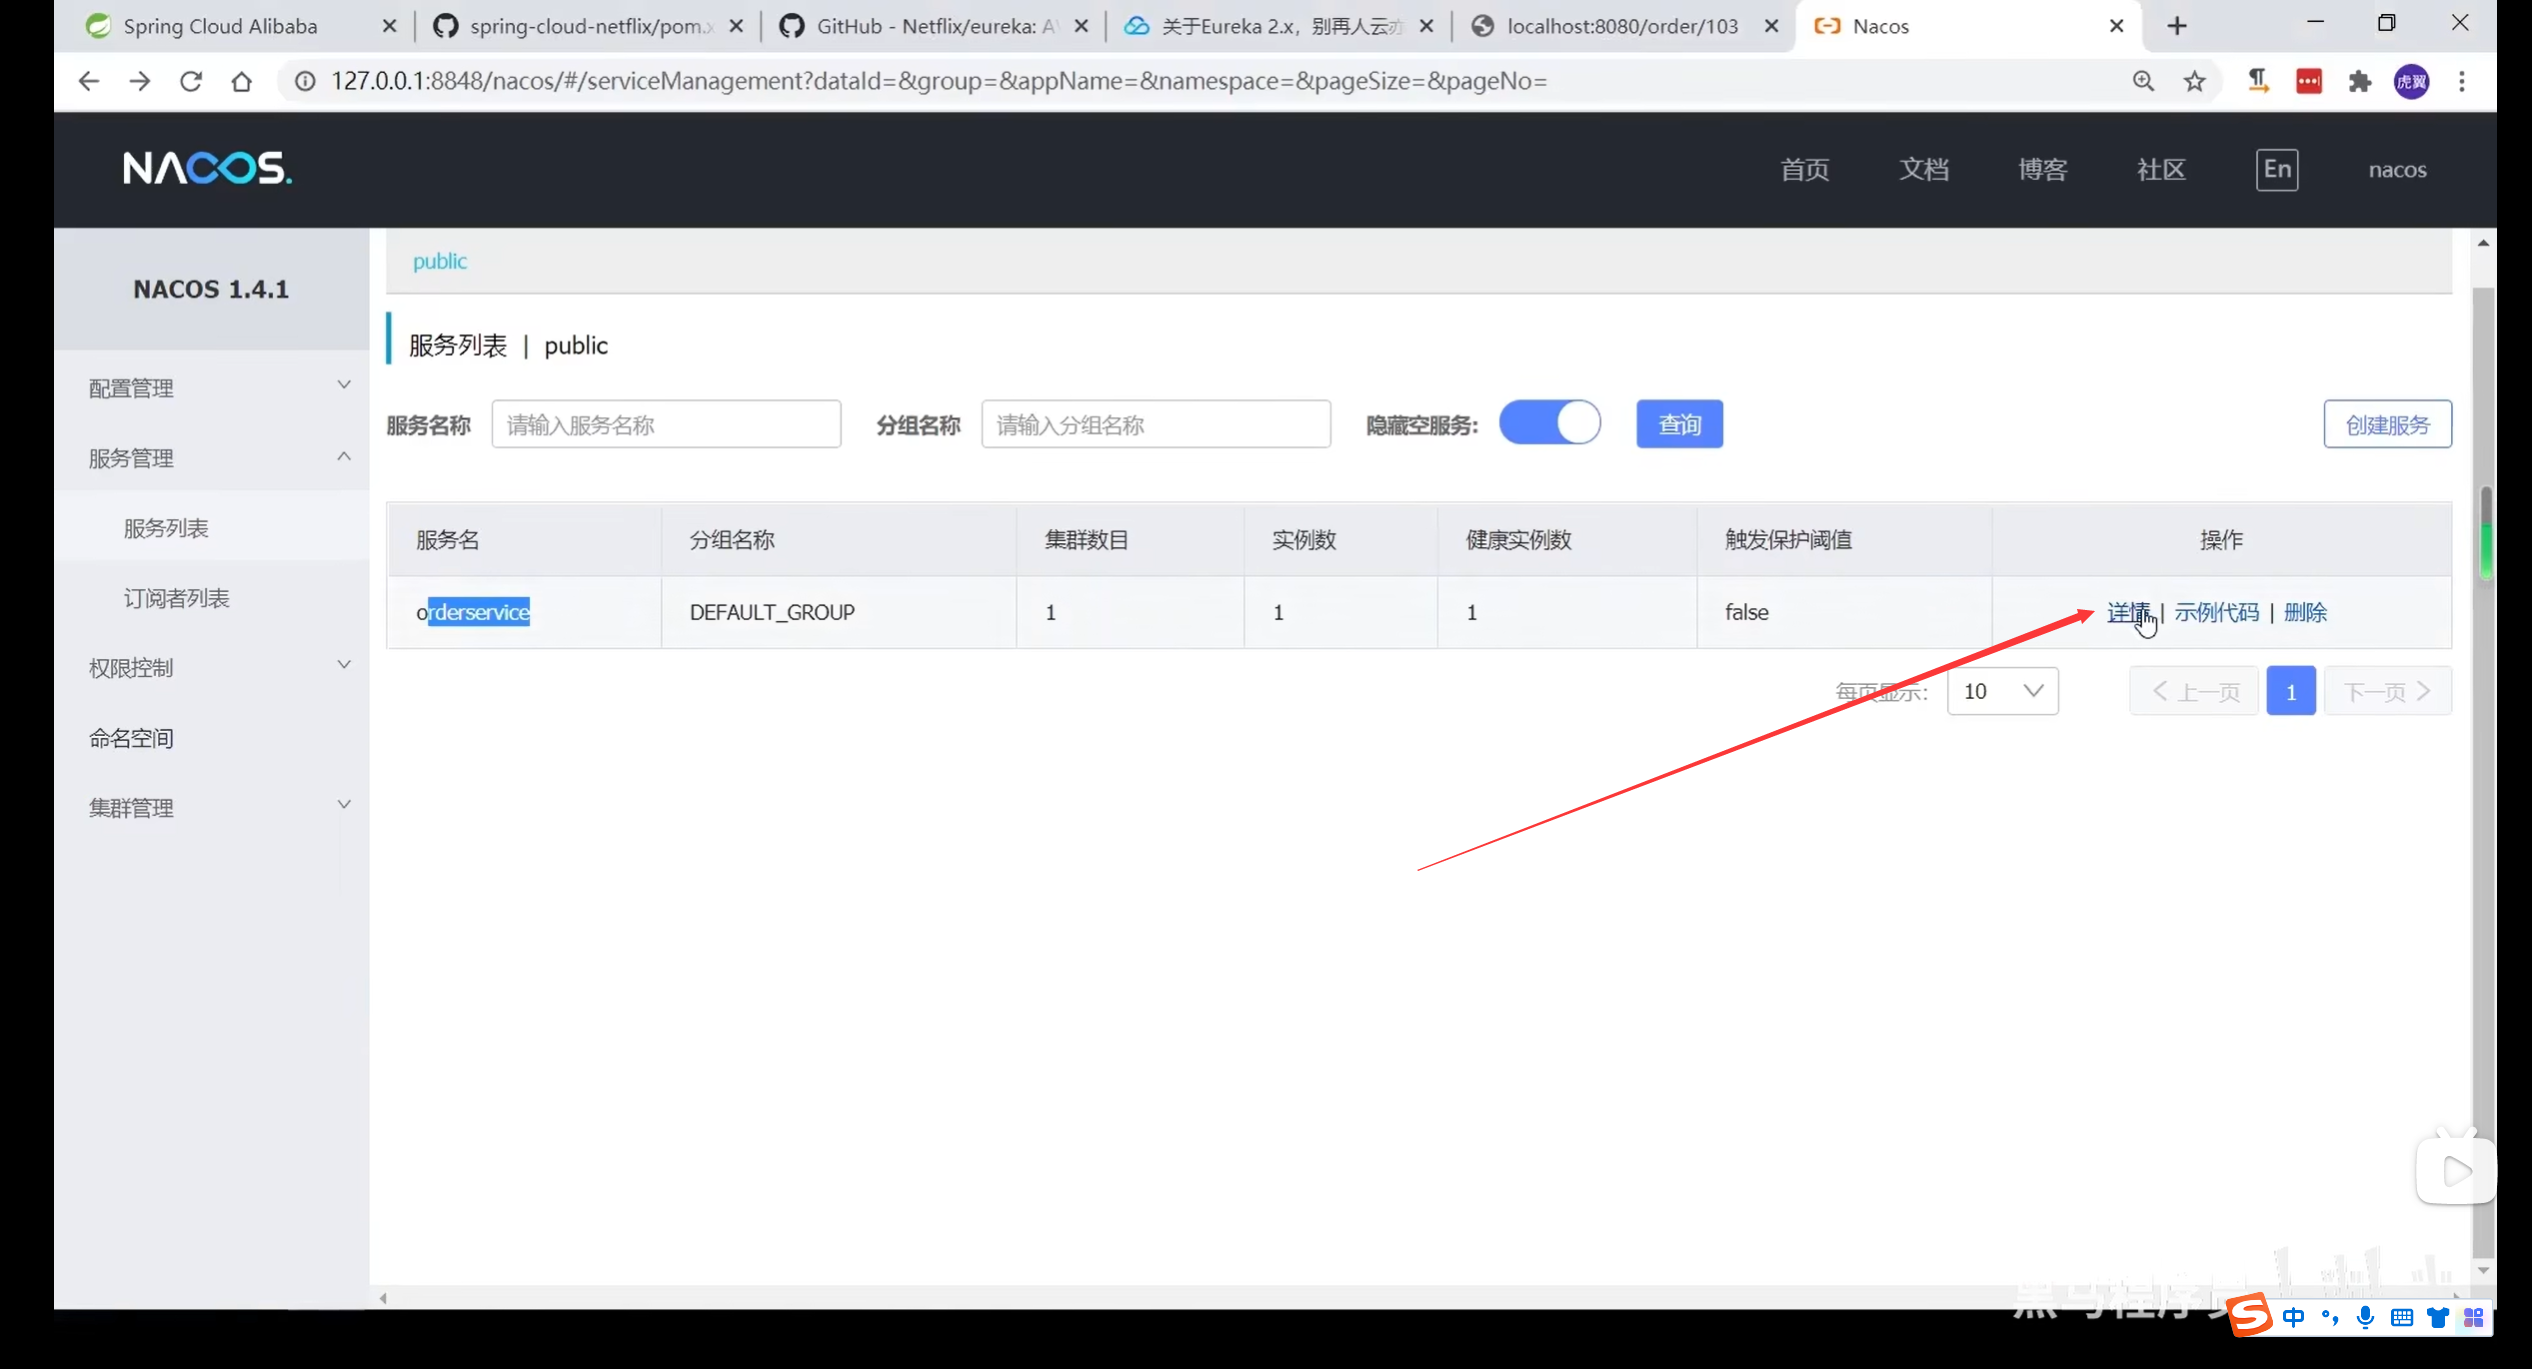
Task: Select 订阅者列表 in the sidebar
Action: tap(176, 598)
